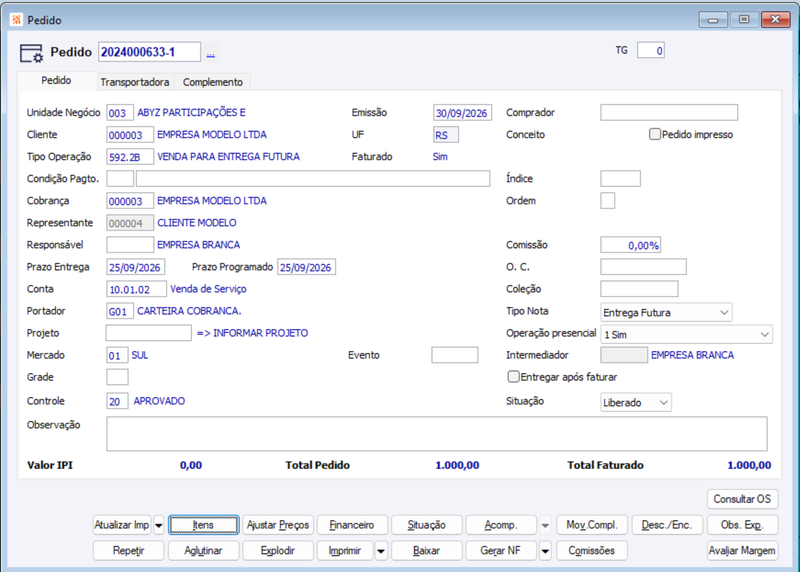Click the Controle code field
This screenshot has height=572, width=800.
point(117,401)
